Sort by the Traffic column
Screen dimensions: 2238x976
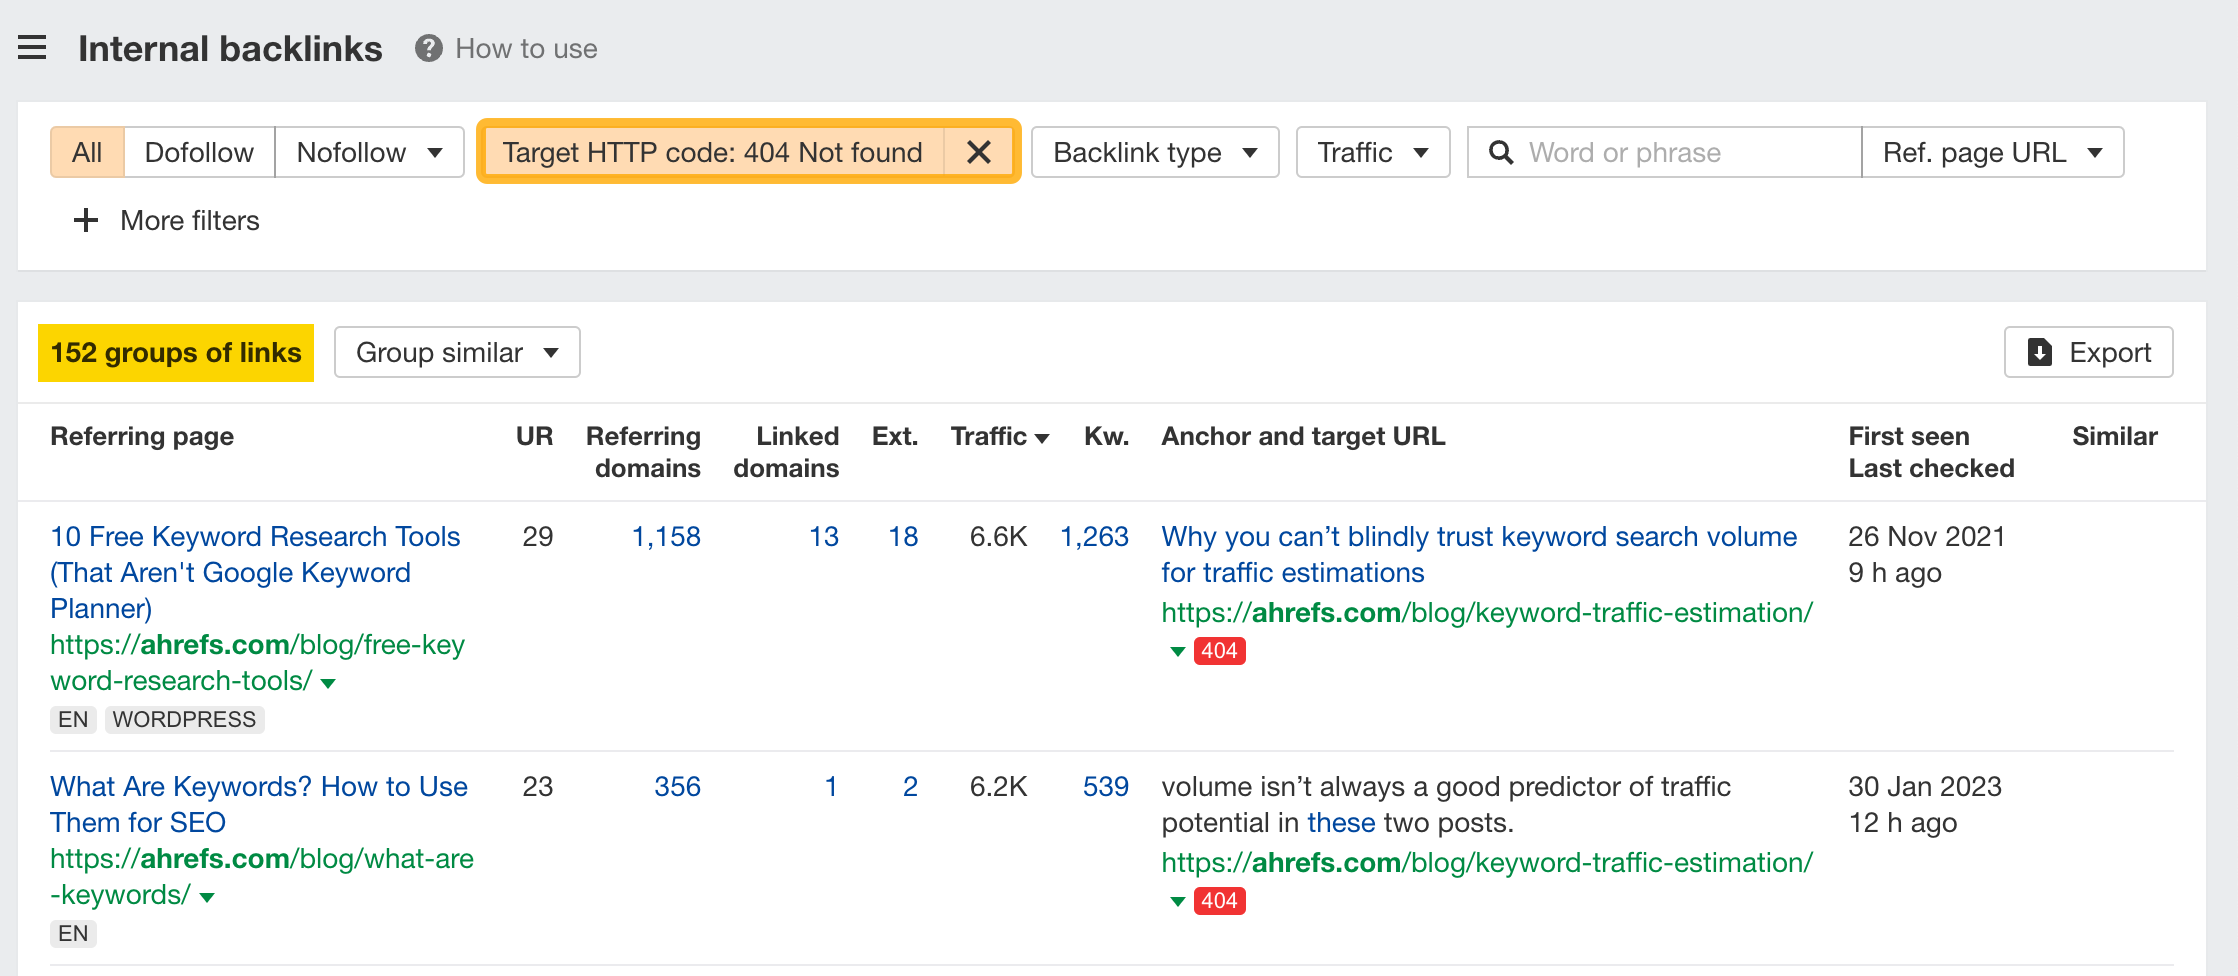coord(999,436)
